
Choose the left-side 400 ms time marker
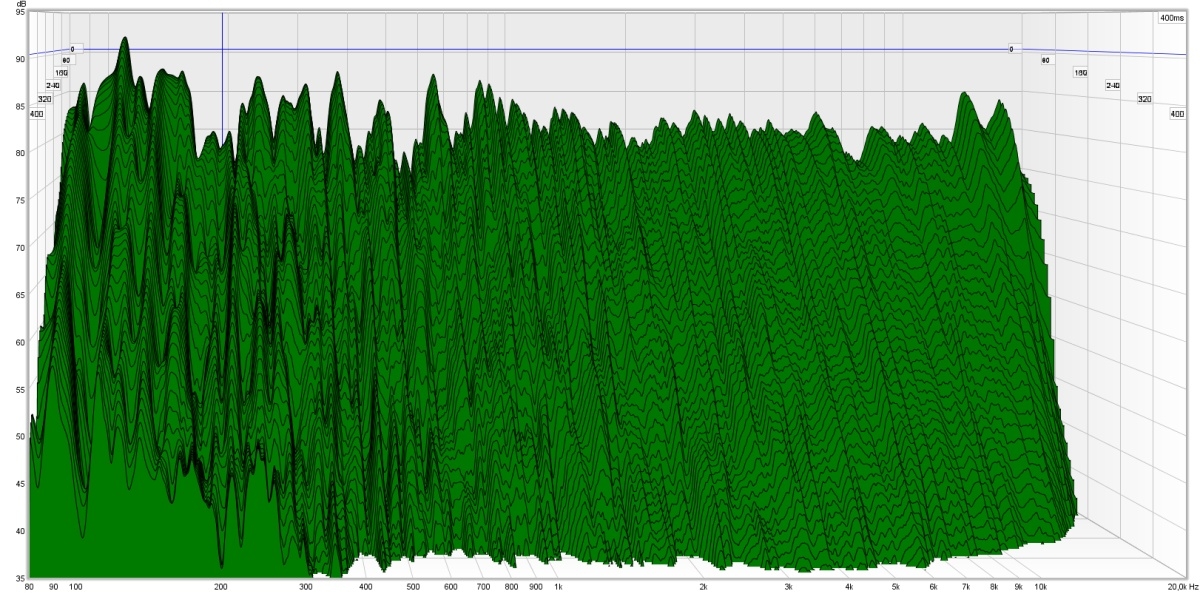[x=37, y=114]
